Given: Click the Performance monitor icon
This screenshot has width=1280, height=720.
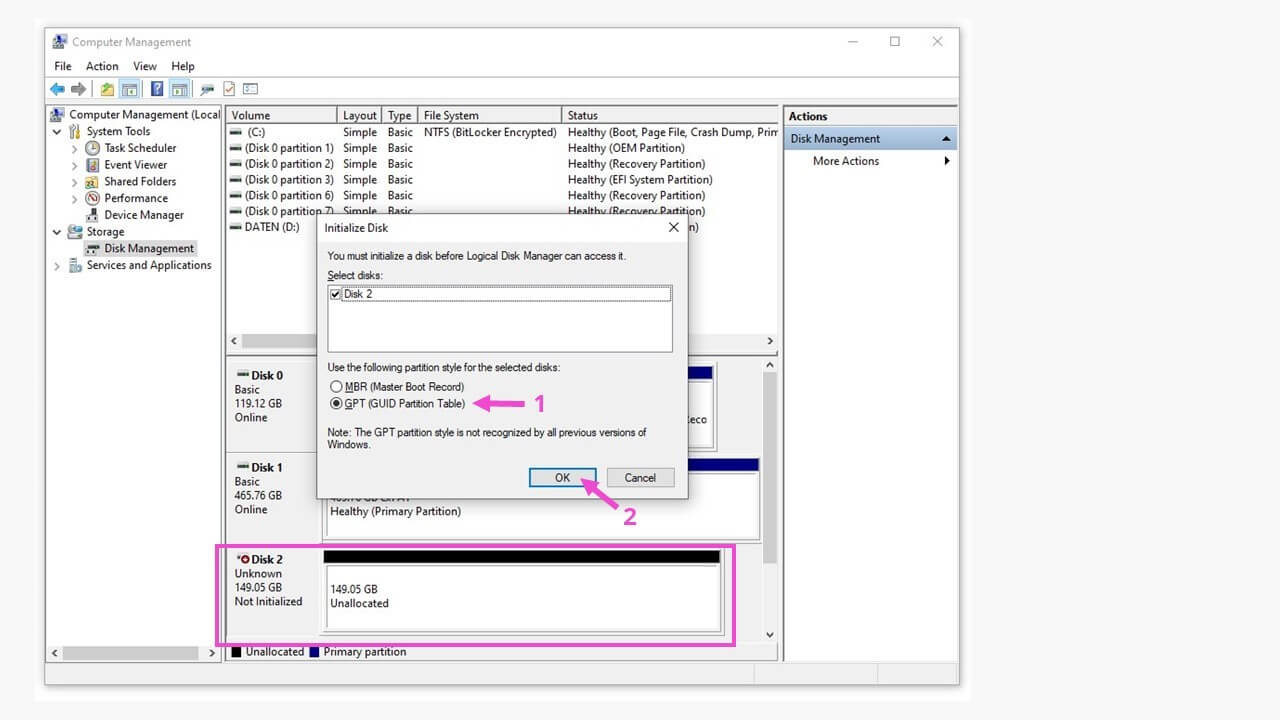Looking at the screenshot, I should point(93,198).
